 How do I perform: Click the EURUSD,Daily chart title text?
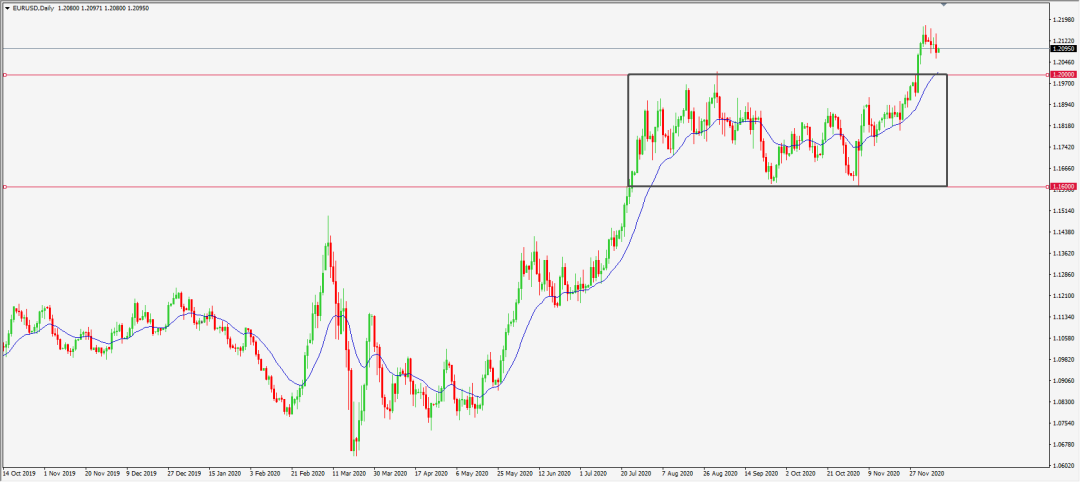point(37,6)
